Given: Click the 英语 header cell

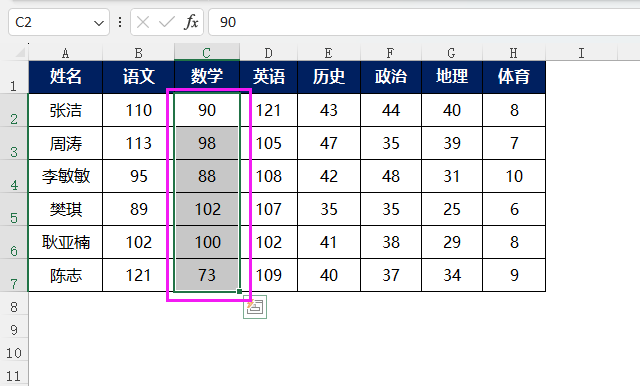Looking at the screenshot, I should 269,77.
